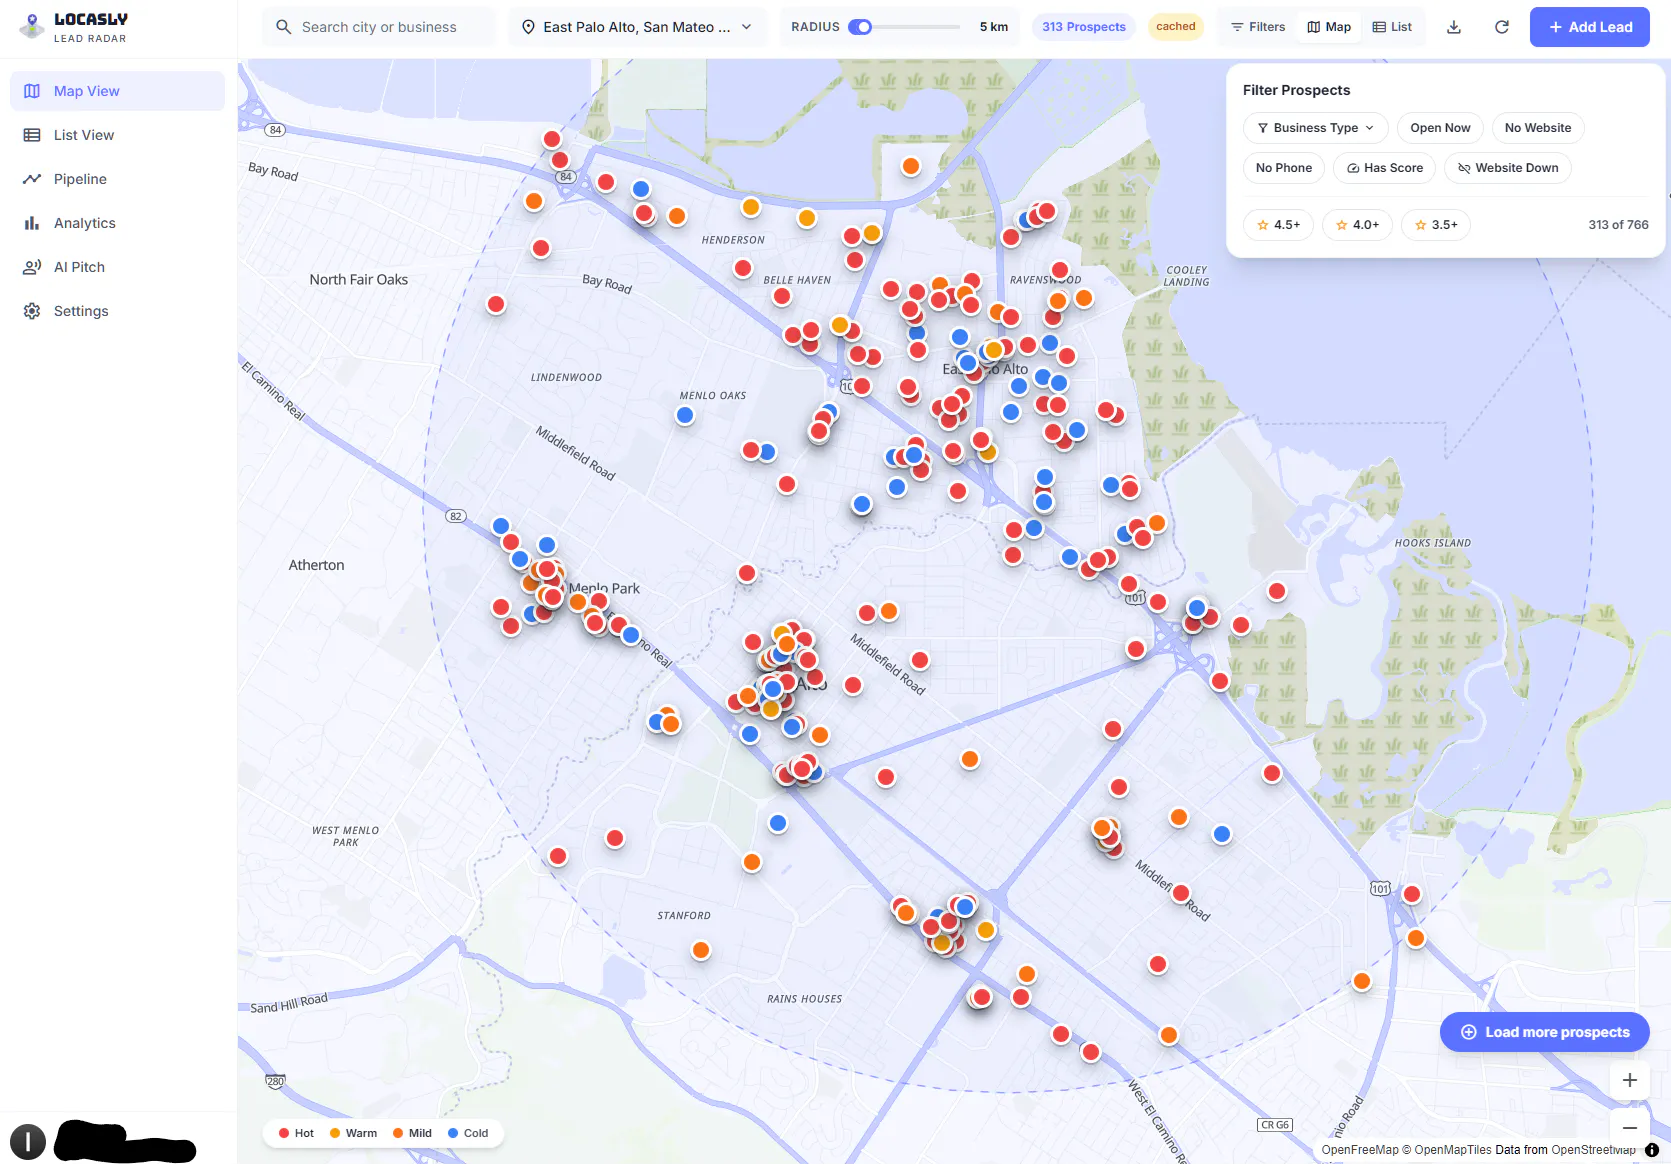Select the 3.5+ rating filter
The image size is (1671, 1165).
click(x=1436, y=225)
